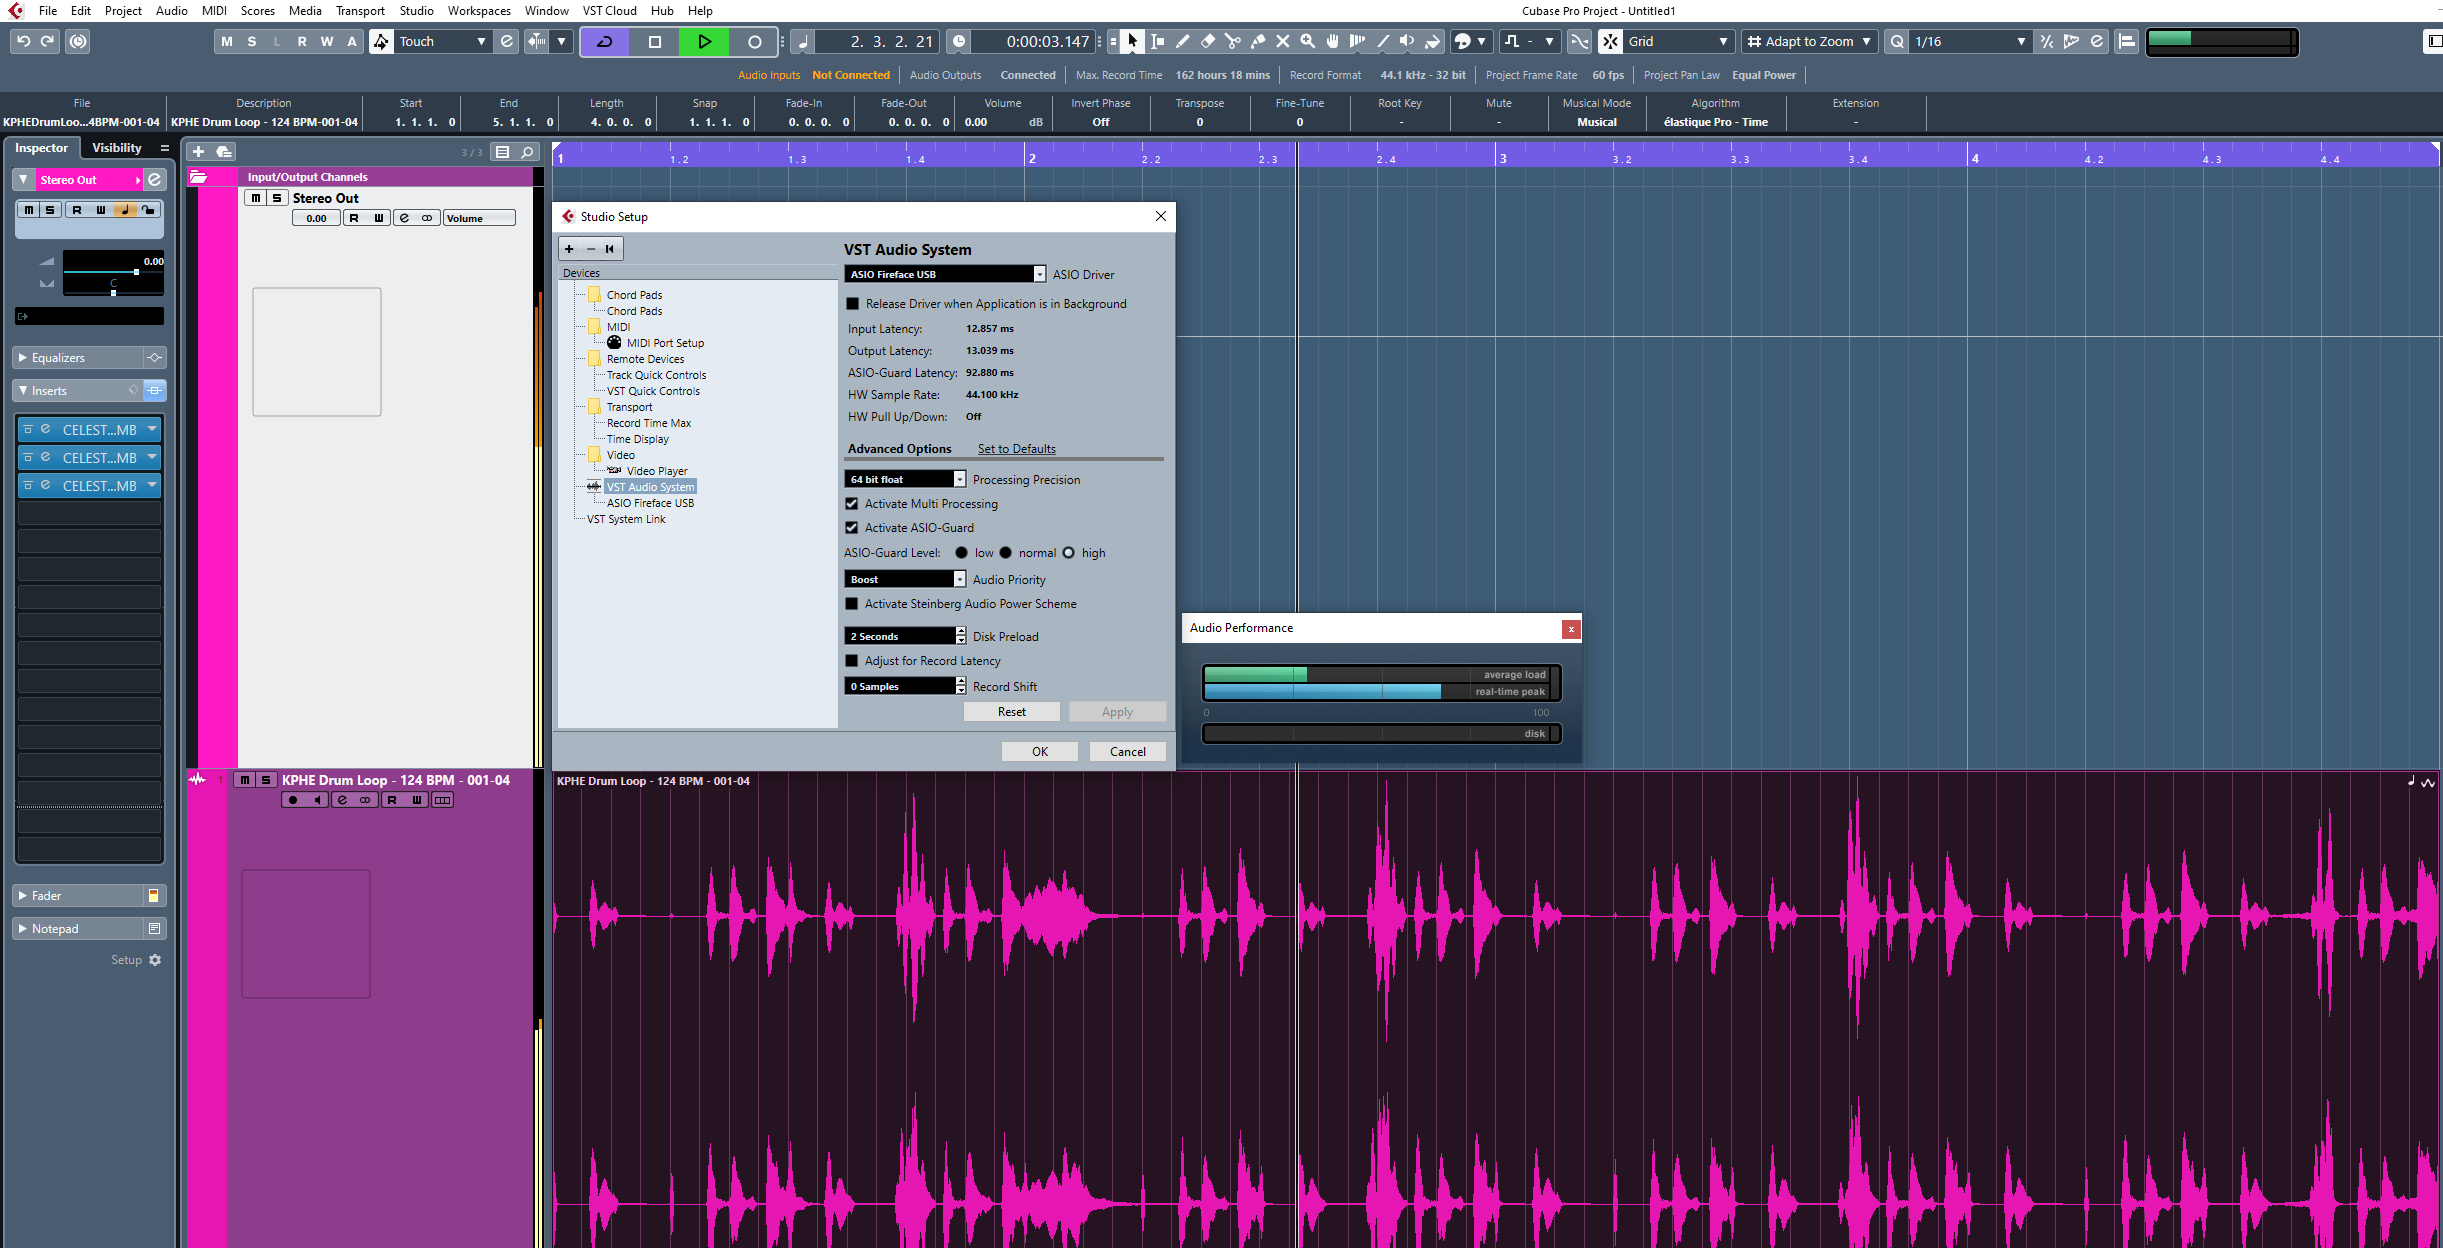The image size is (2443, 1248).
Task: Select the Object Selection arrow tool
Action: tap(1132, 41)
